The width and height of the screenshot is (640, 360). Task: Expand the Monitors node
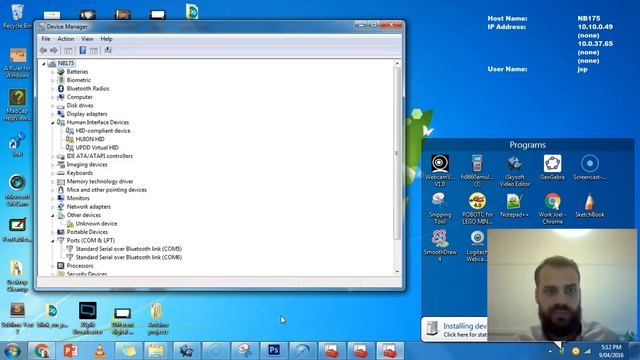53,198
